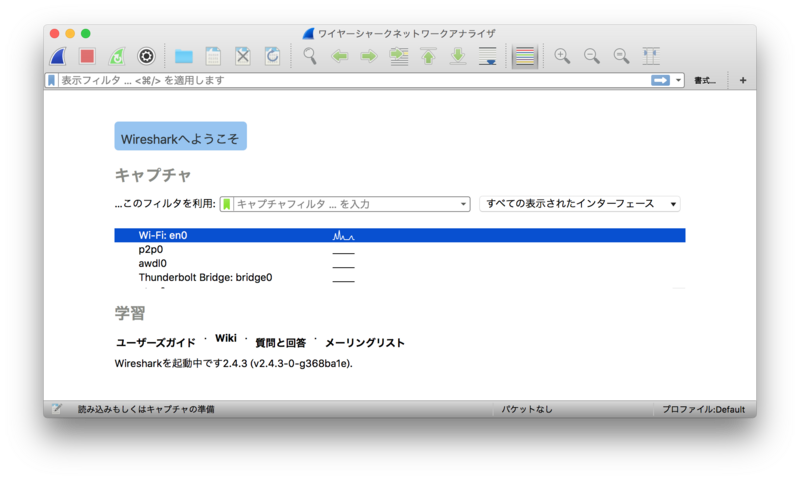Go back with the left green arrow
The image size is (800, 480).
tap(339, 56)
